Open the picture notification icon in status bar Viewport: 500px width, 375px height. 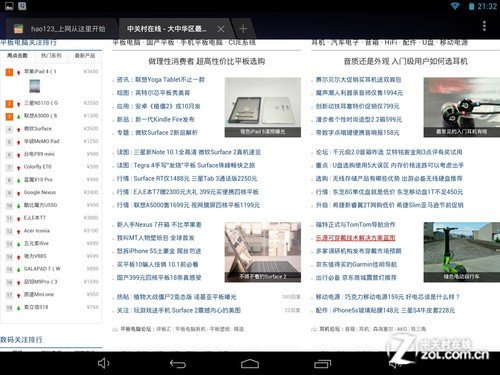pos(9,6)
